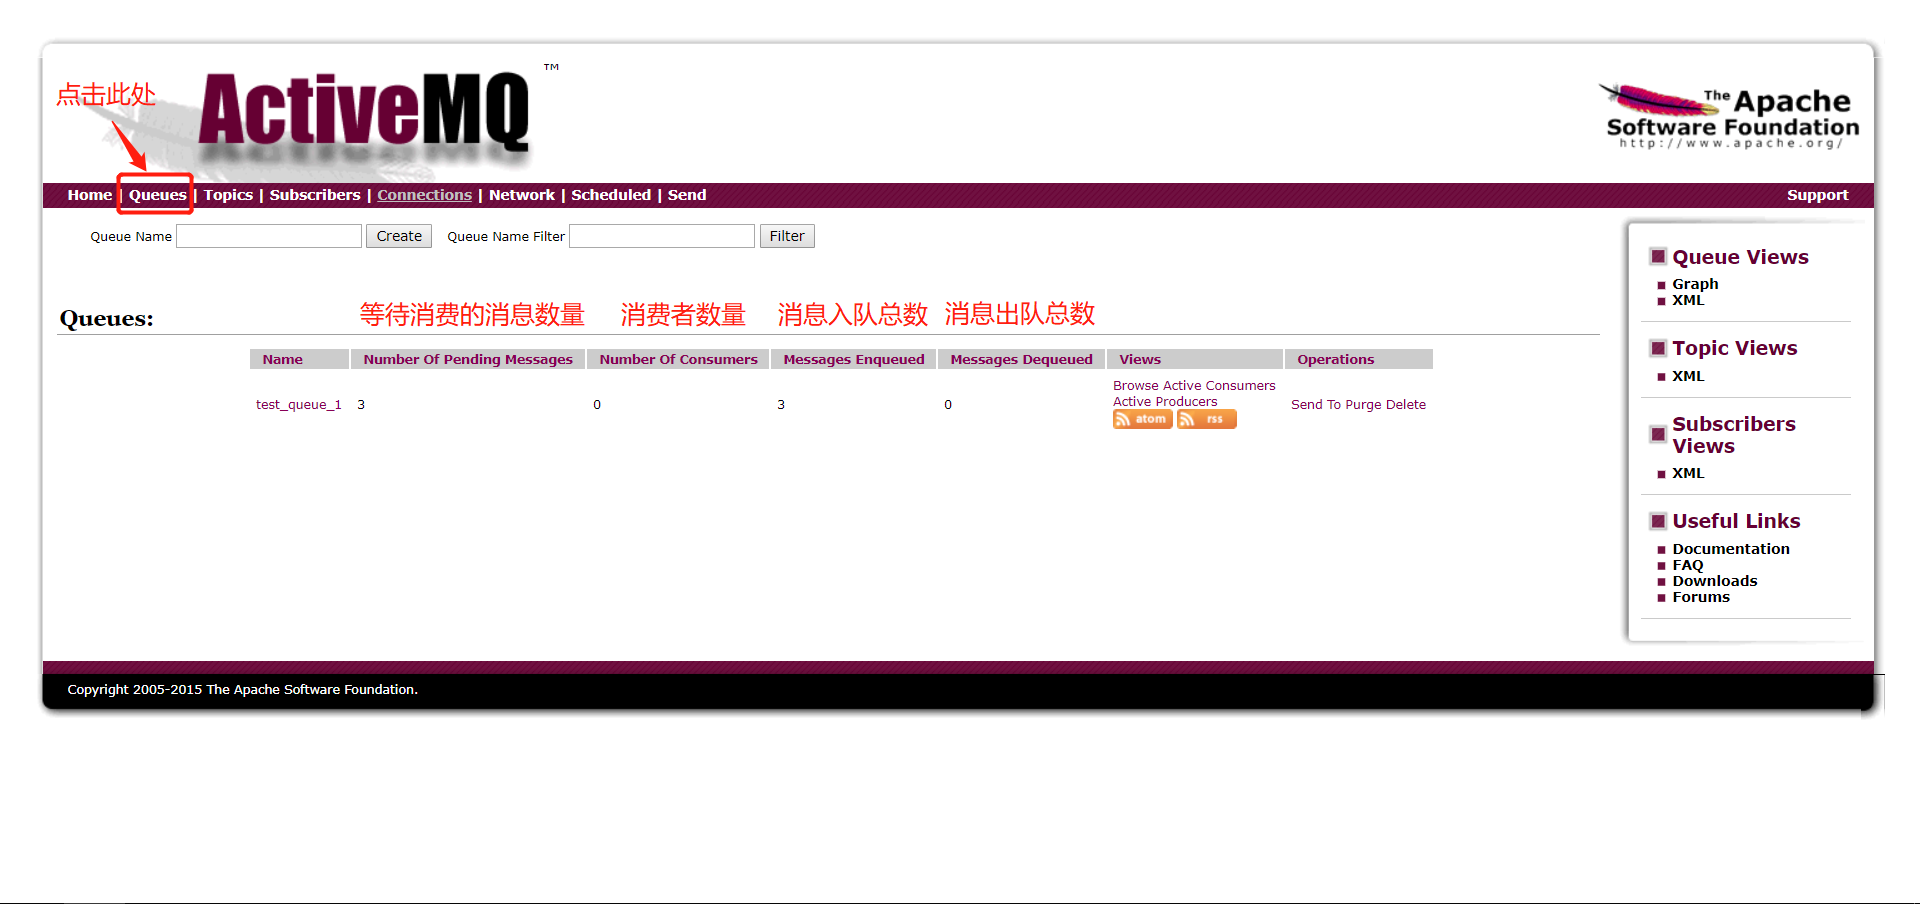This screenshot has width=1920, height=904.
Task: Open the Send tab
Action: coord(687,195)
